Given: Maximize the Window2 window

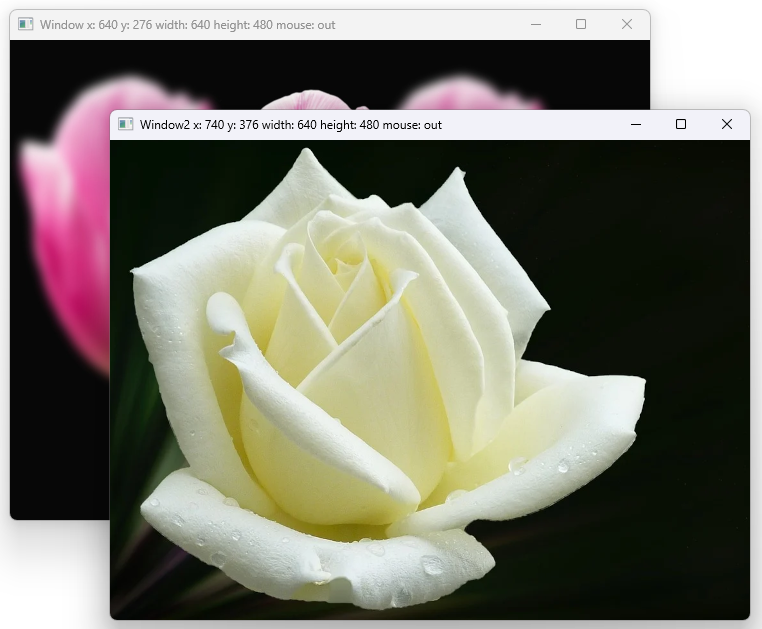Looking at the screenshot, I should (681, 124).
